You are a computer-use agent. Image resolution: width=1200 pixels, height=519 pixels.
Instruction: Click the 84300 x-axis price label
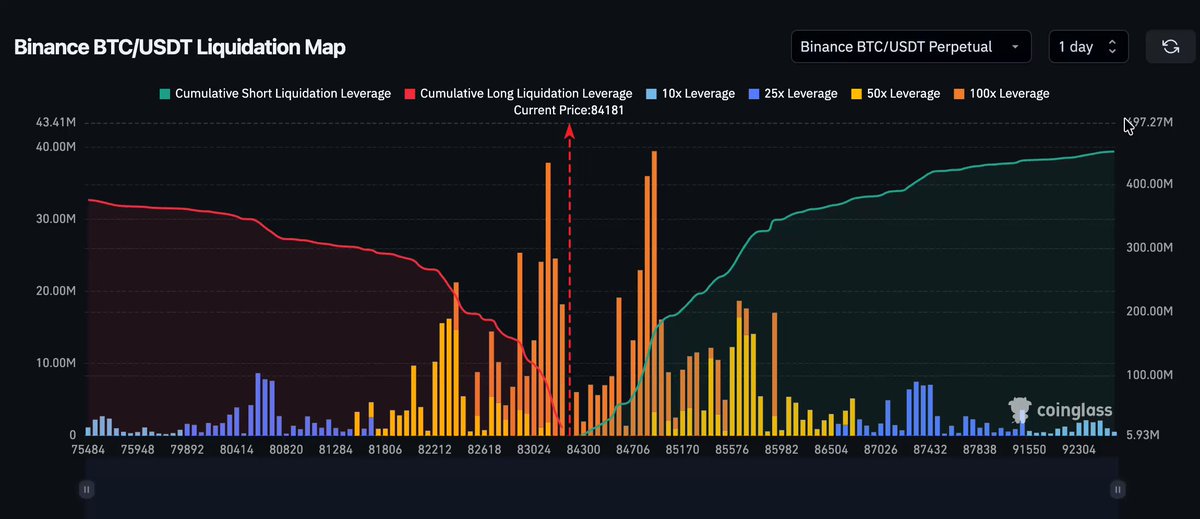click(x=584, y=451)
